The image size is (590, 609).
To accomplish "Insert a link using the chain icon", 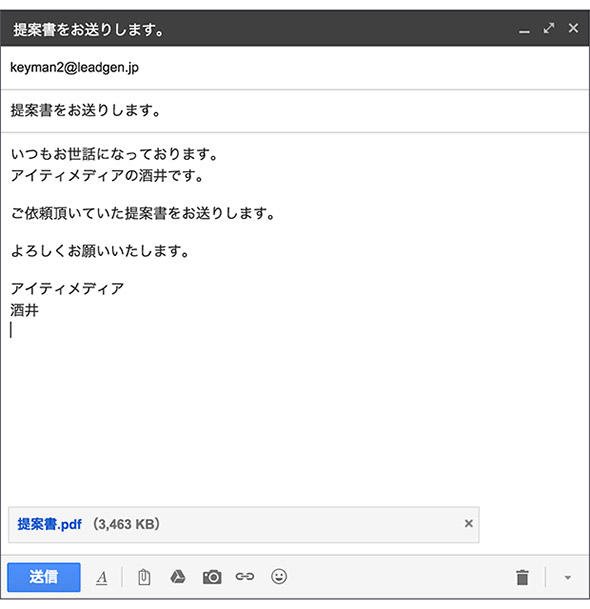I will (245, 577).
